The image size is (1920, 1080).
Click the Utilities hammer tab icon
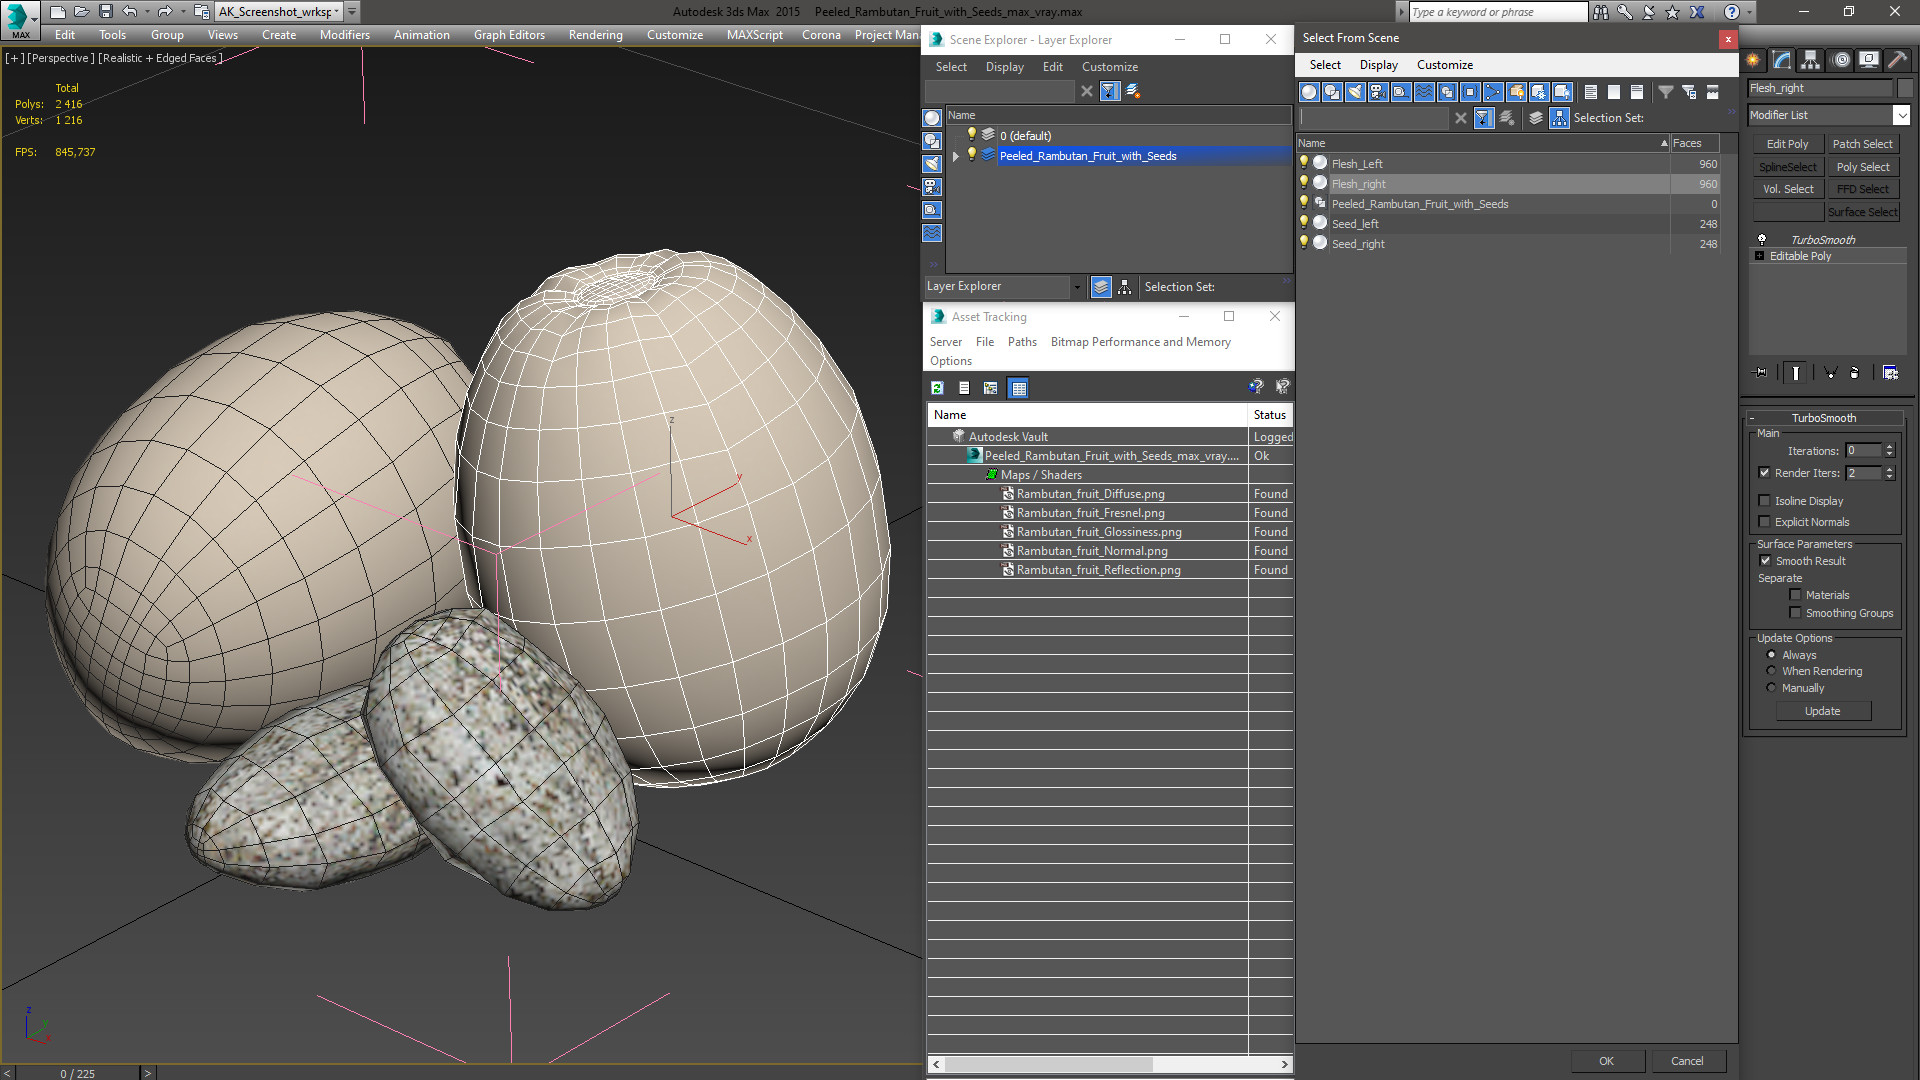coord(1896,60)
